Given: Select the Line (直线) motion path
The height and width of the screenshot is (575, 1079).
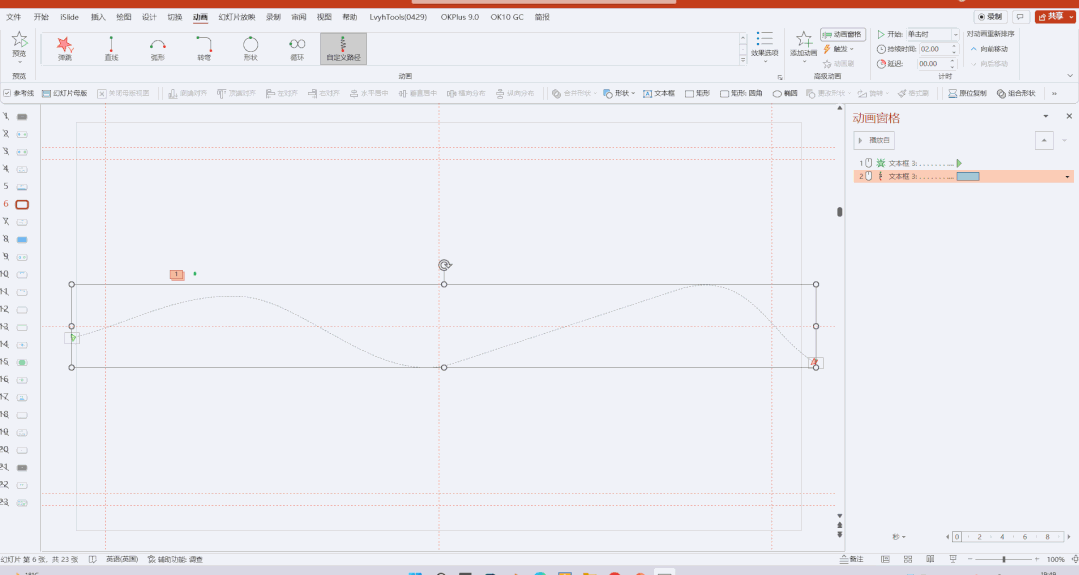Looking at the screenshot, I should point(111,49).
